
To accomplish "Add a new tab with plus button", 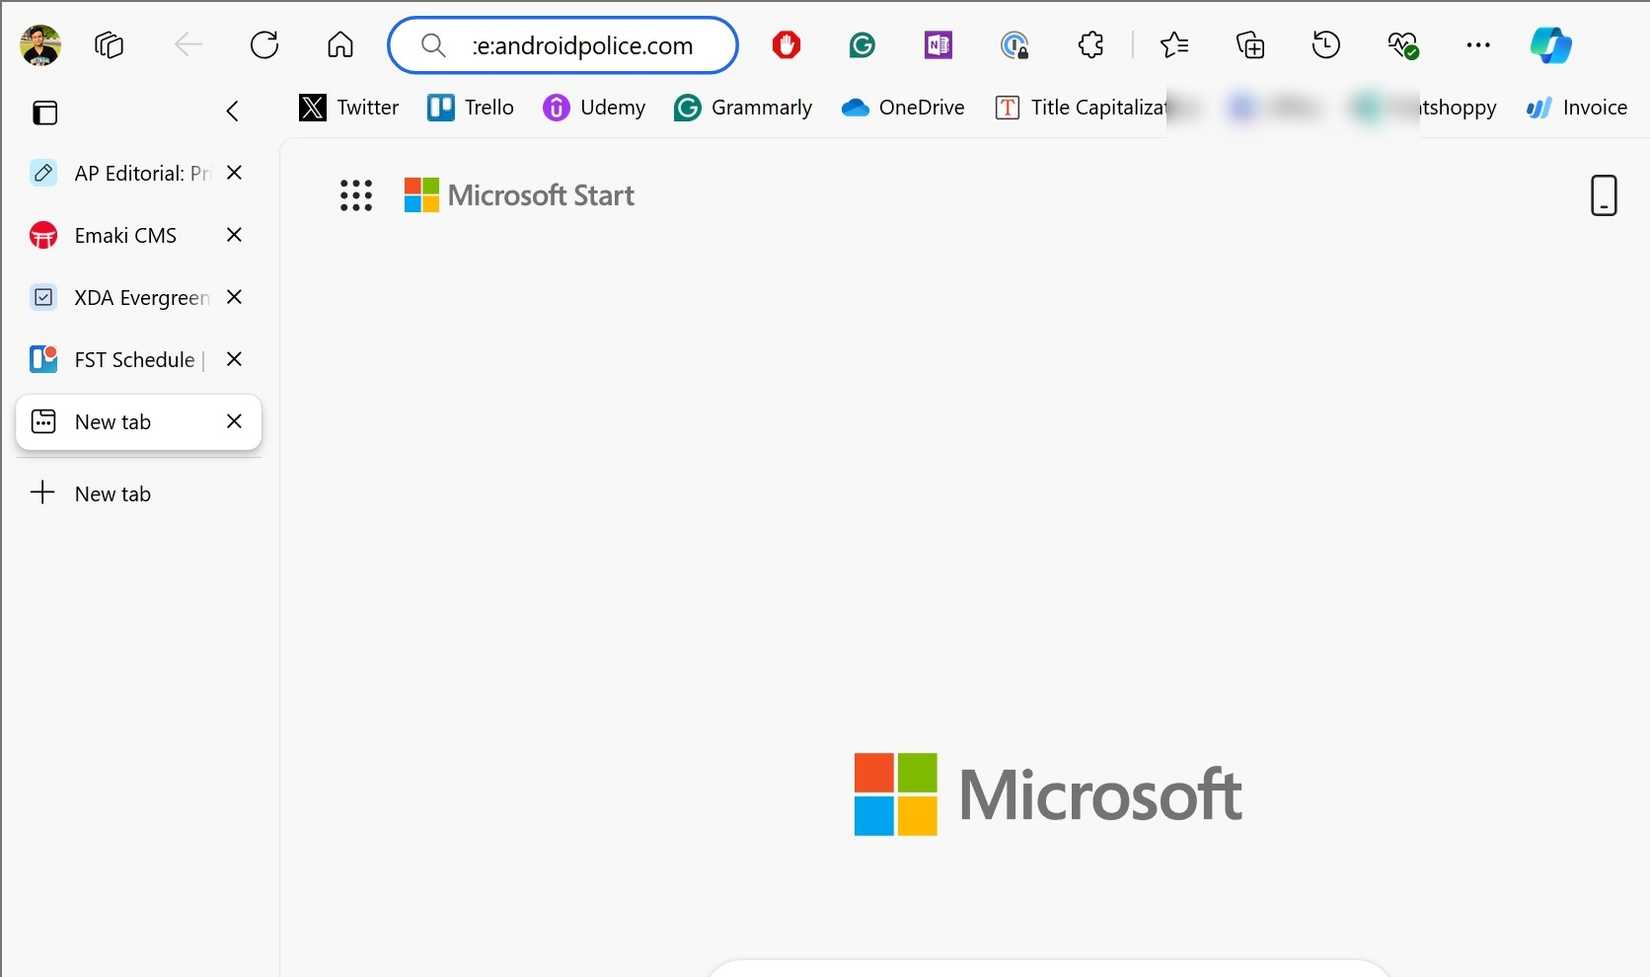I will pos(43,493).
